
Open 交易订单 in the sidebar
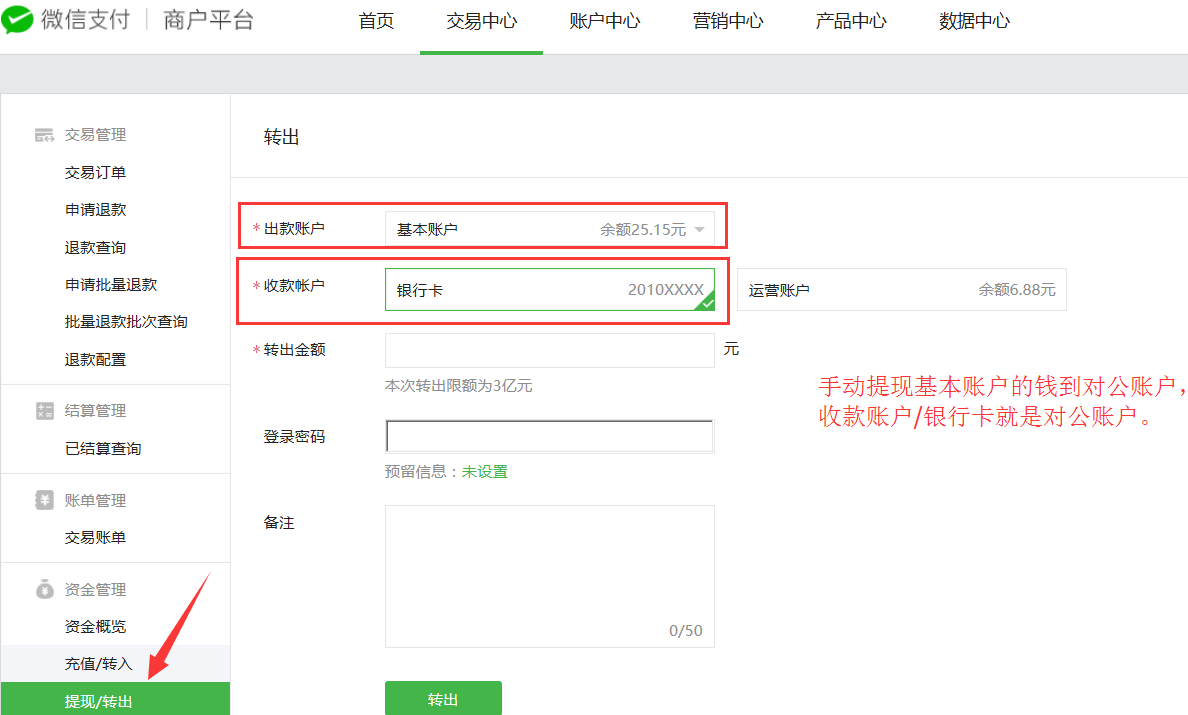[95, 173]
